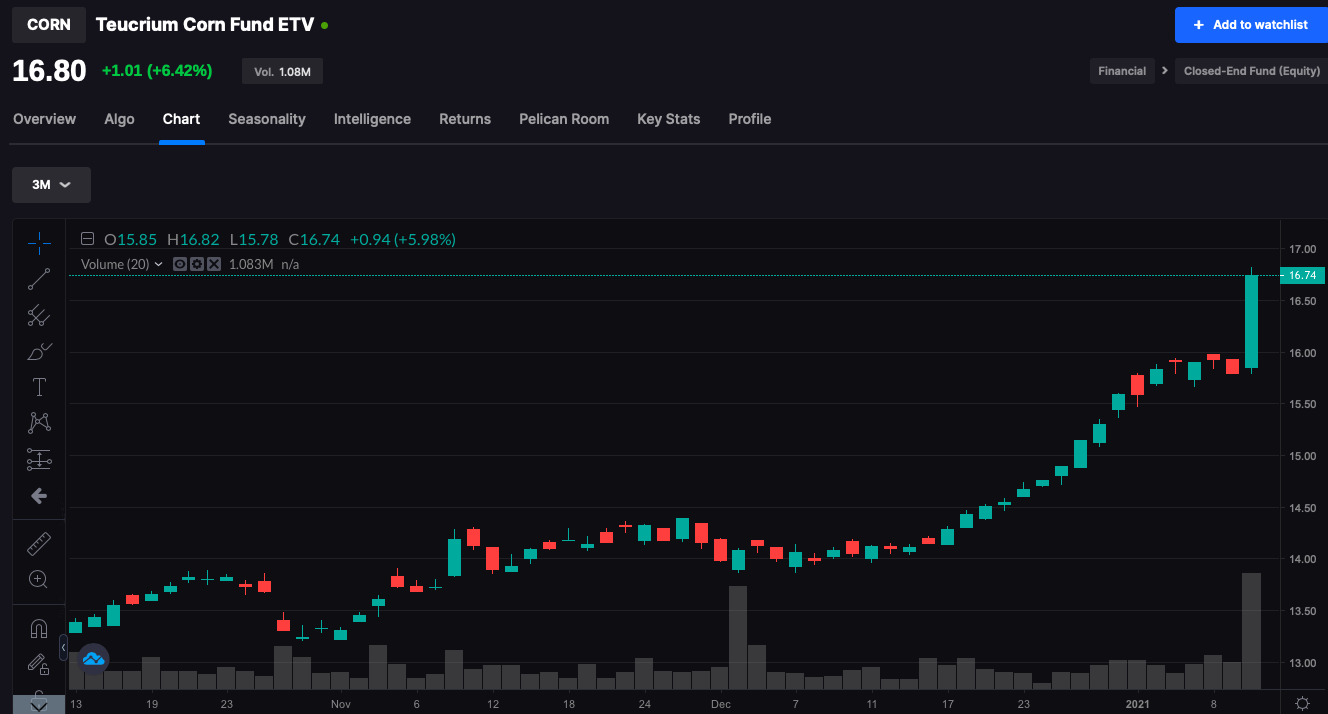Click the CORN ticker badge
This screenshot has height=714, width=1328.
point(49,25)
